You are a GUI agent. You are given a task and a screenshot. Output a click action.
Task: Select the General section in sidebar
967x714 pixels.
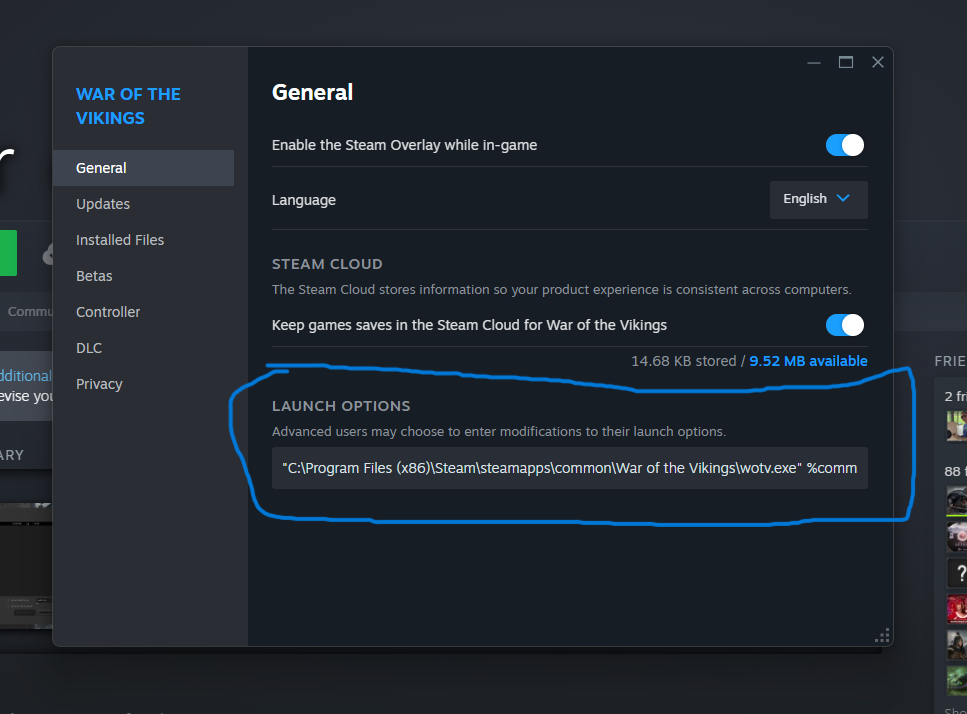point(101,168)
